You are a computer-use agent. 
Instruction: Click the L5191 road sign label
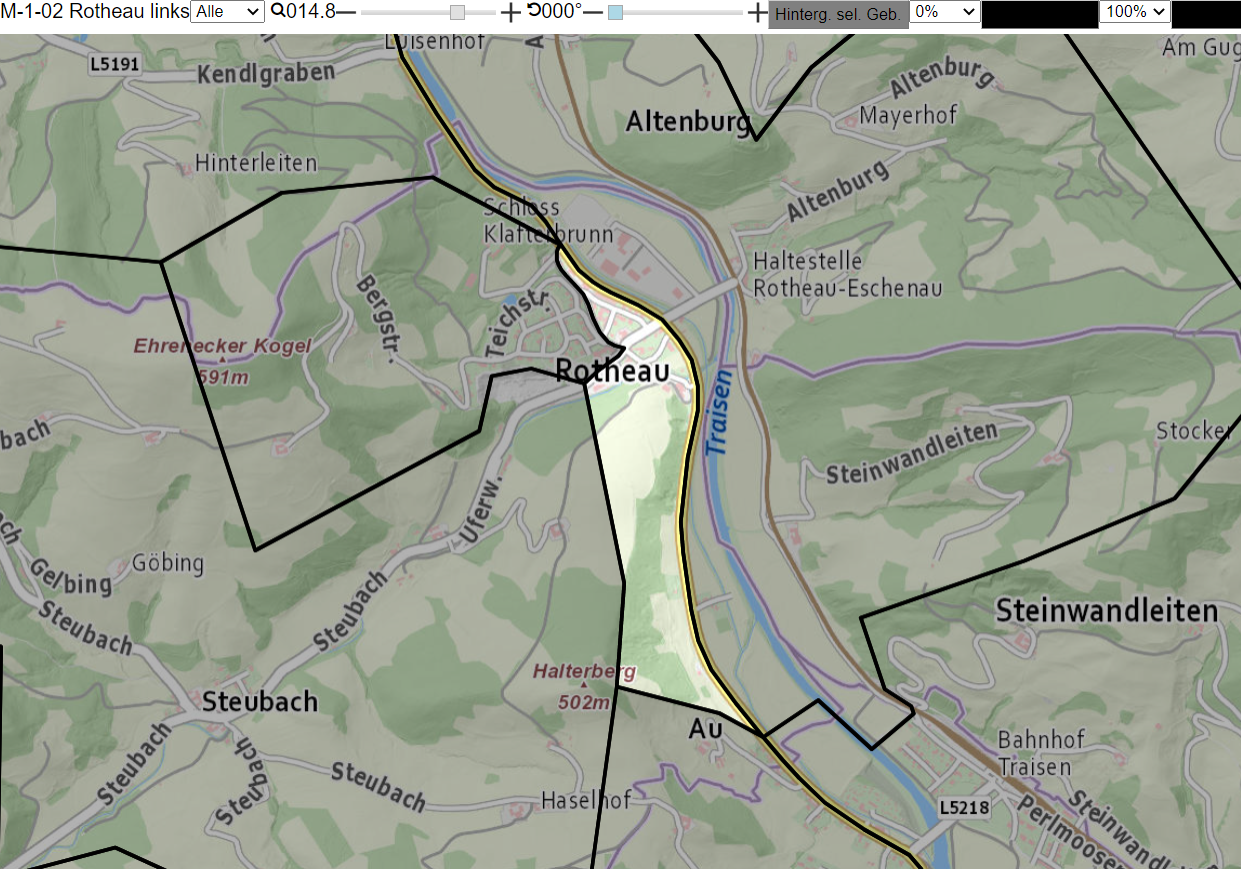tap(114, 65)
